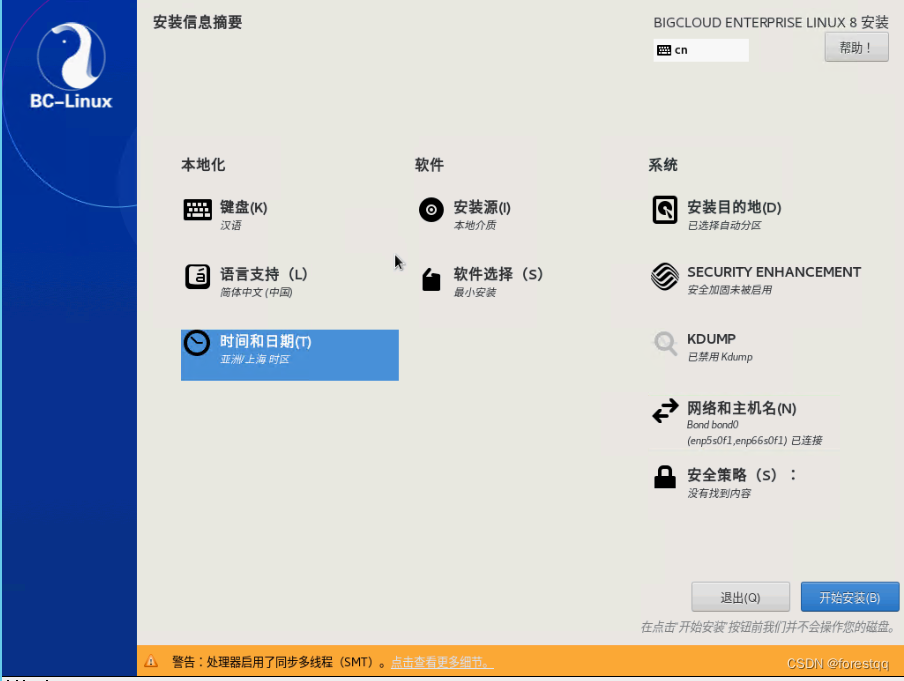Click the 已选择自动分区 status text

[724, 225]
